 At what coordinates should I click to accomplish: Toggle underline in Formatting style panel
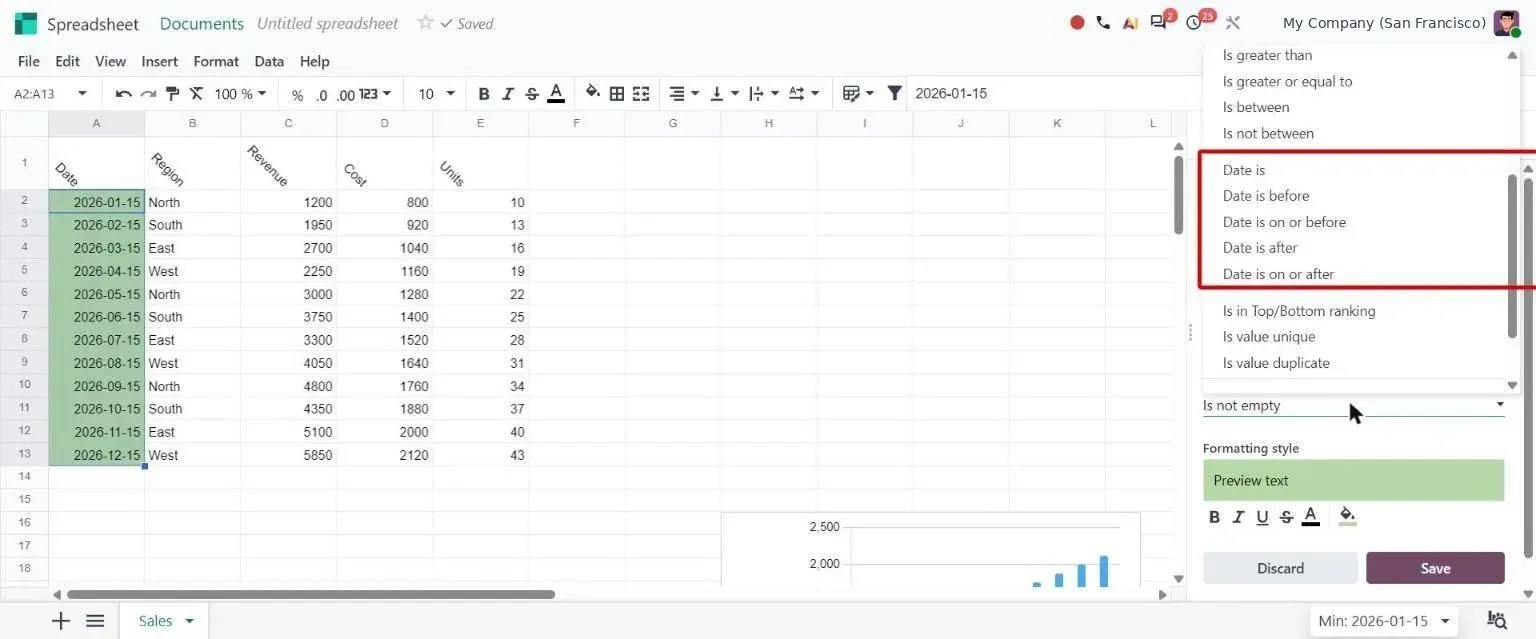point(1263,517)
